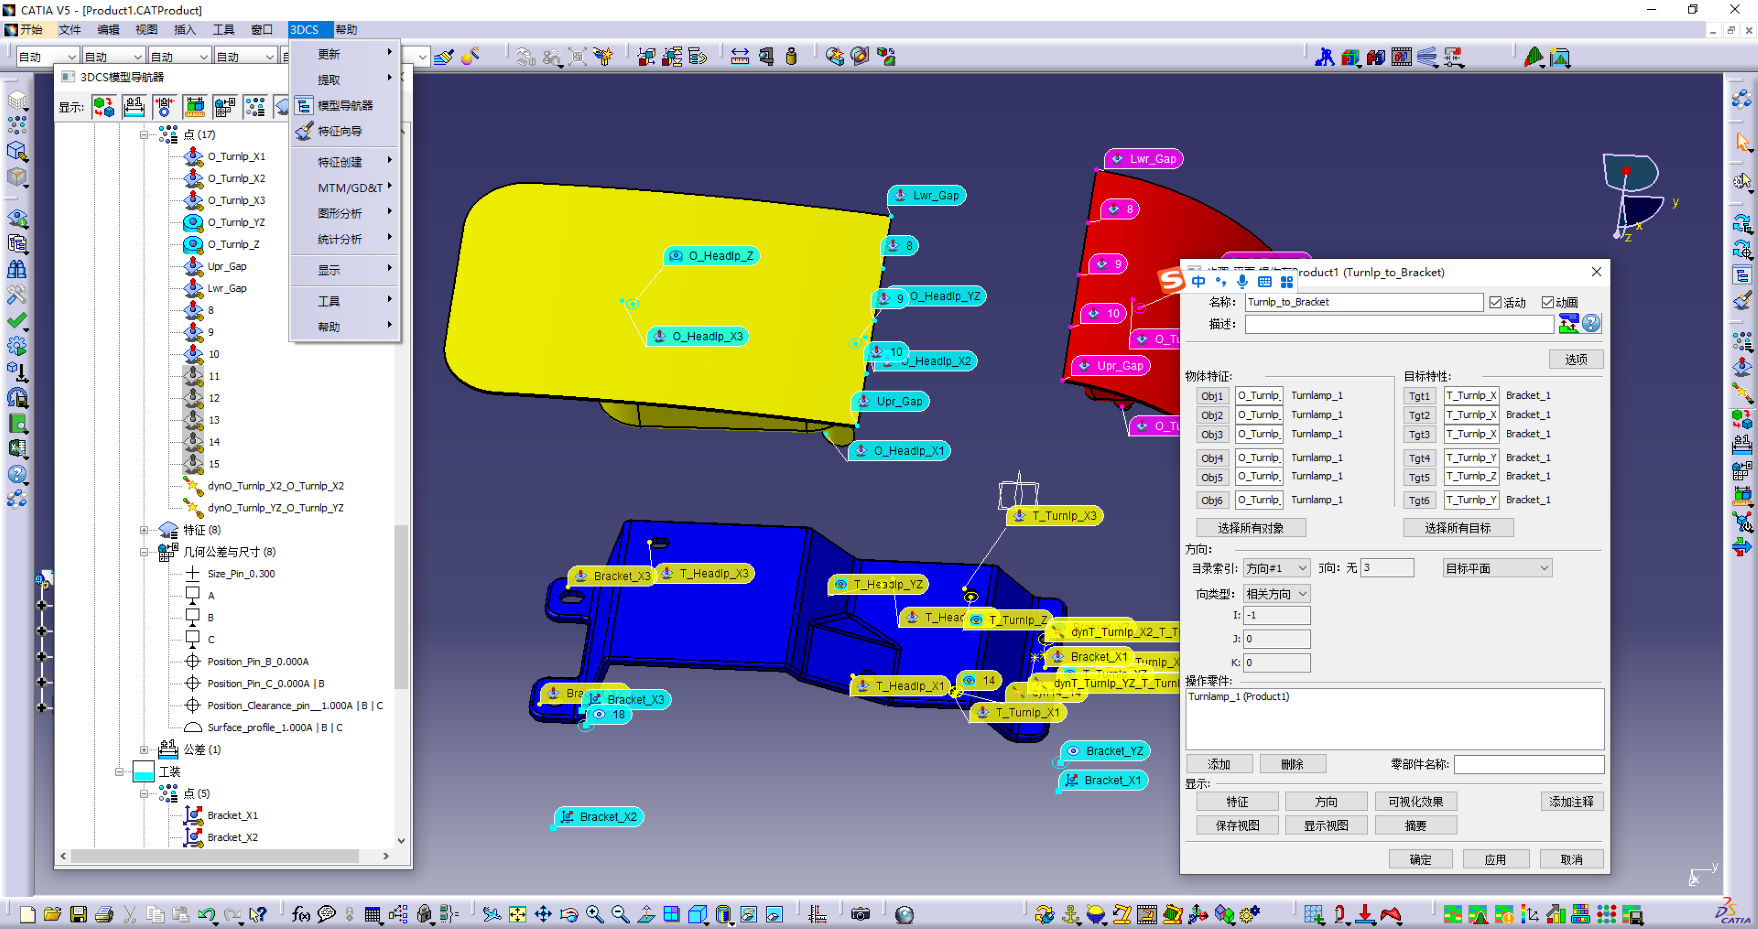Viewport: 1758px width, 929px height.
Task: Click the Print icon in bottom toolbar
Action: click(x=104, y=914)
